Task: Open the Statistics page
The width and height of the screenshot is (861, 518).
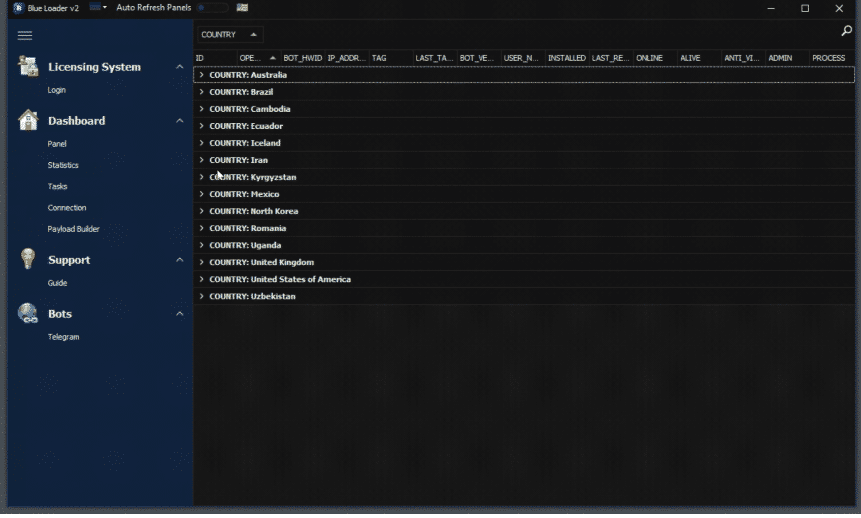Action: coord(63,165)
